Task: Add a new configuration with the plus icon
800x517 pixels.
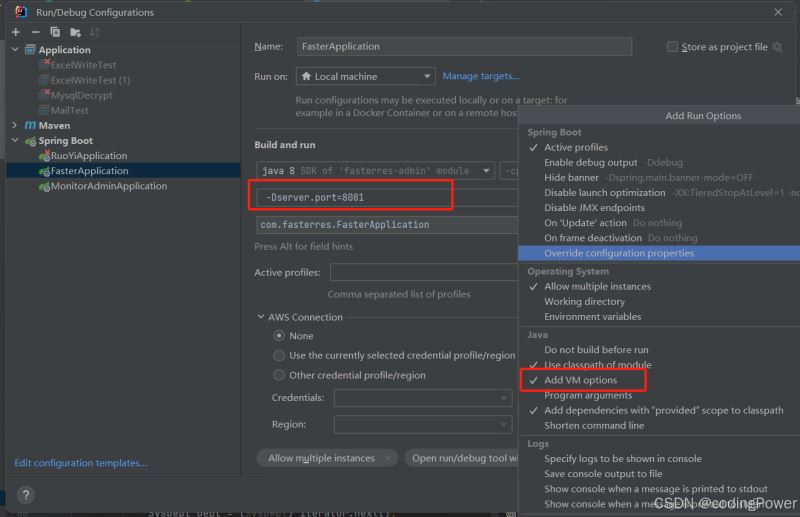Action: pyautogui.click(x=16, y=32)
